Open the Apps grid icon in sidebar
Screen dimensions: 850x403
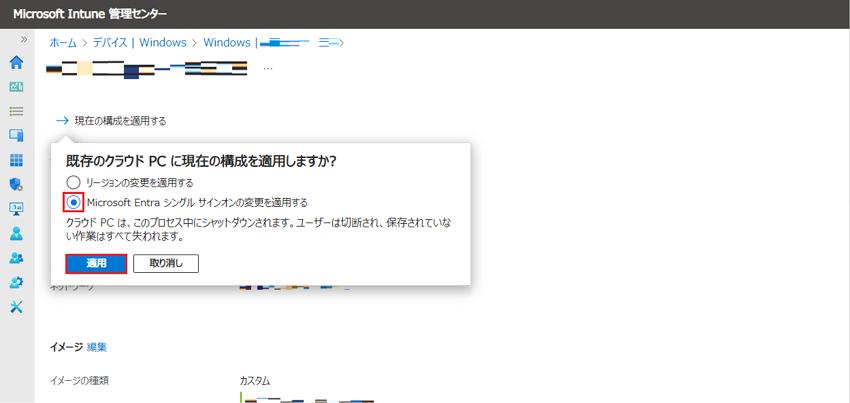(x=17, y=160)
